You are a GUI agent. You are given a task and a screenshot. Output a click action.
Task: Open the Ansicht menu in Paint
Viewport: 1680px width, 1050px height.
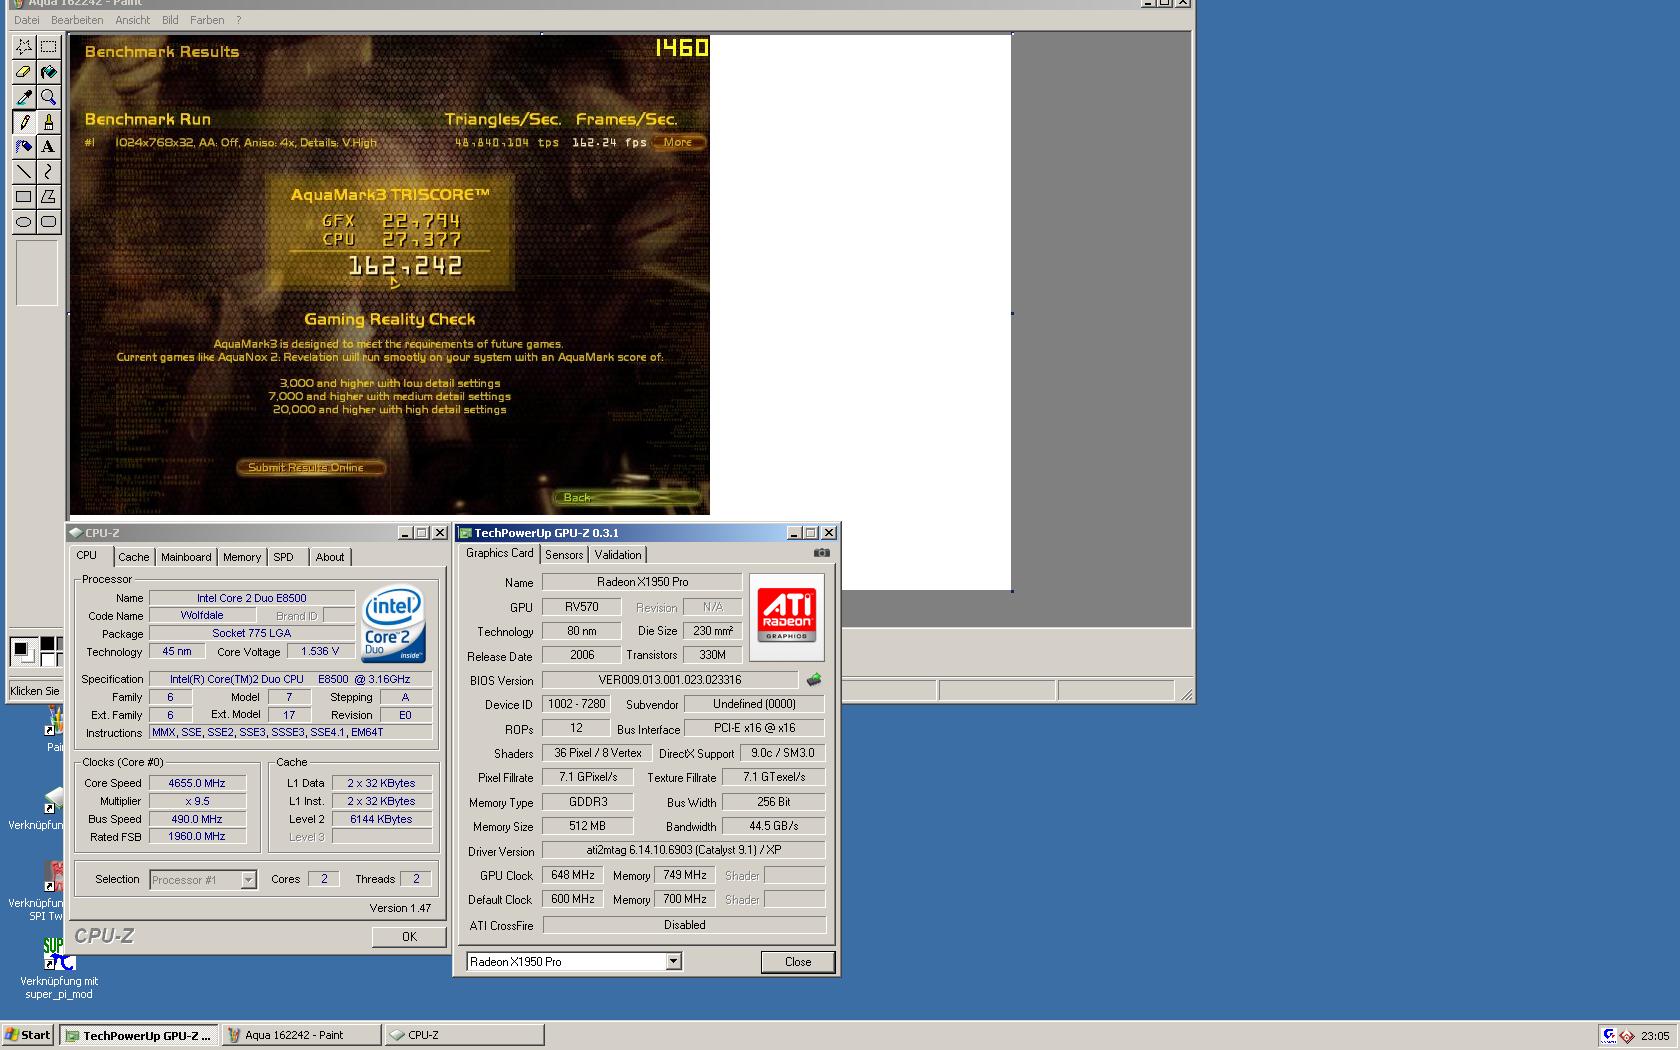coord(132,20)
